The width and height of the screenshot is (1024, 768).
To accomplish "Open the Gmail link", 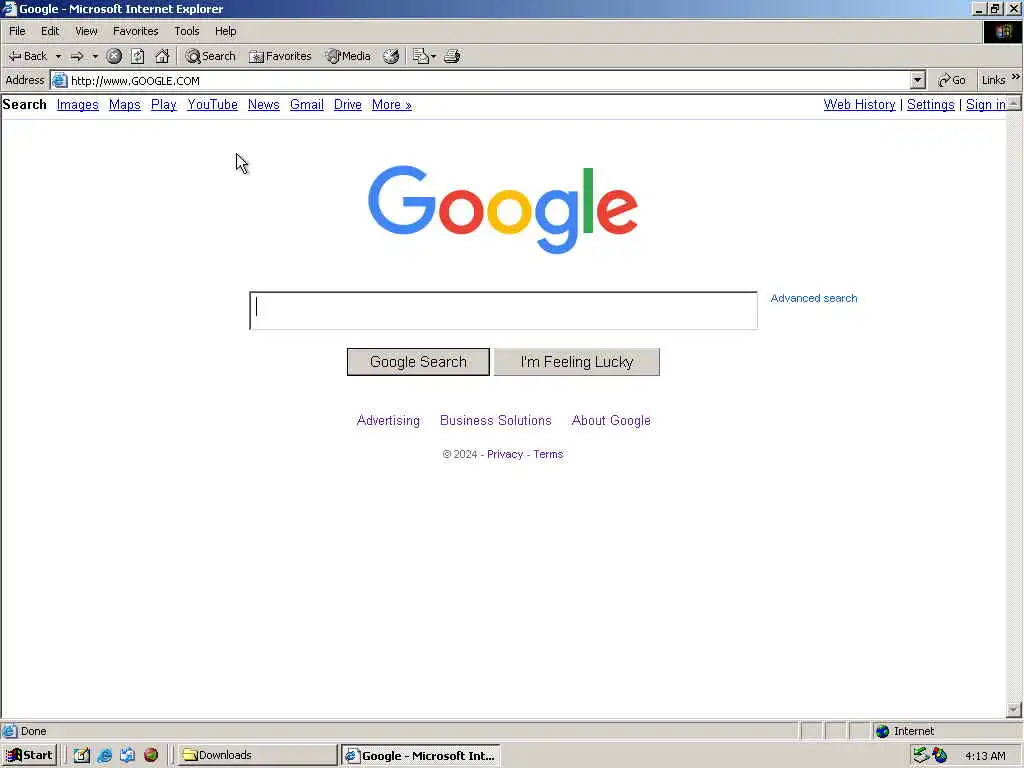I will 307,104.
